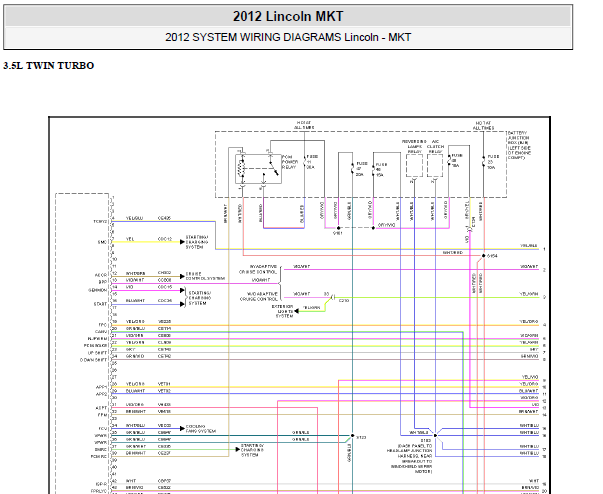Click the FUSE 46 15A label
Image resolution: width=603 pixels, height=494 pixels.
pos(381,170)
